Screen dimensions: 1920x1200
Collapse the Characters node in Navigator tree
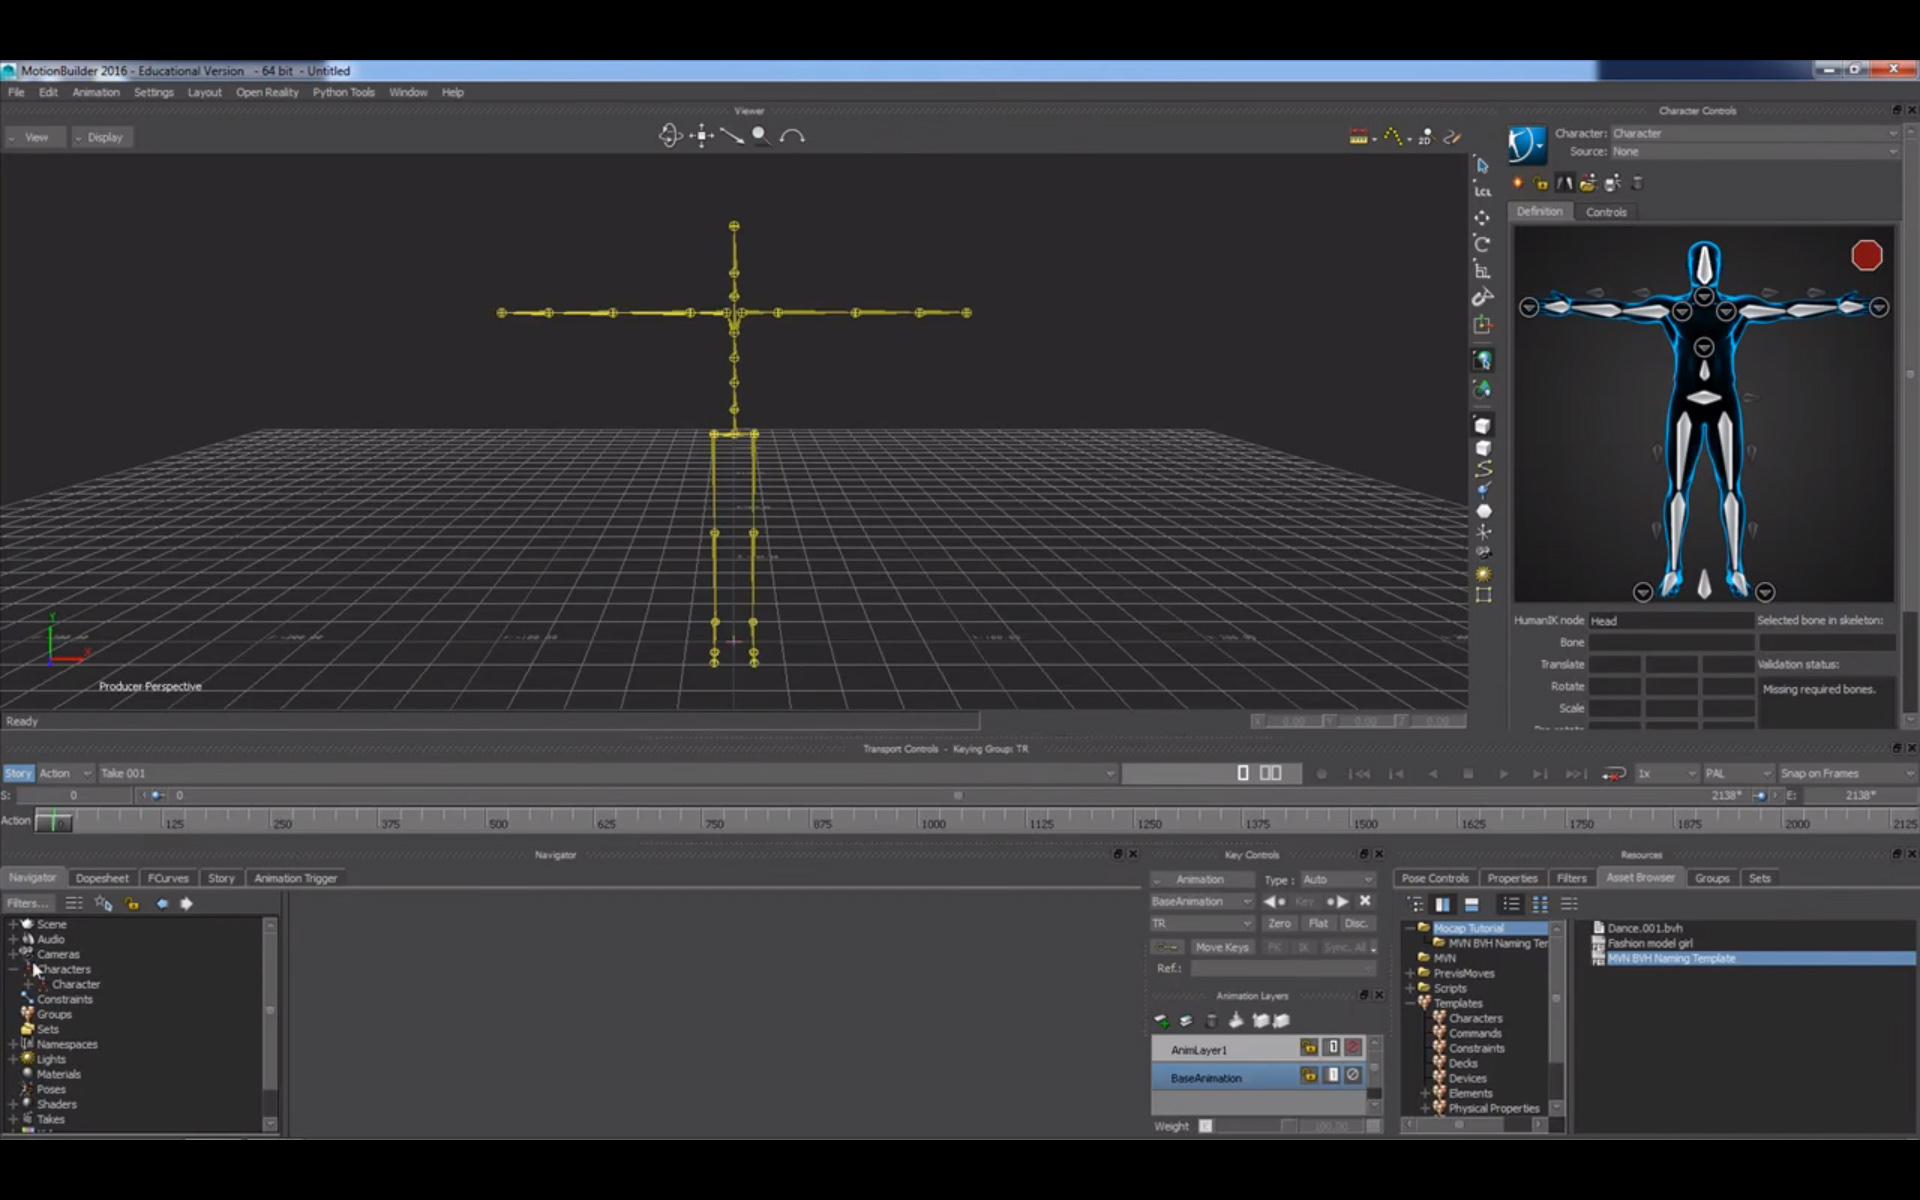(13, 969)
